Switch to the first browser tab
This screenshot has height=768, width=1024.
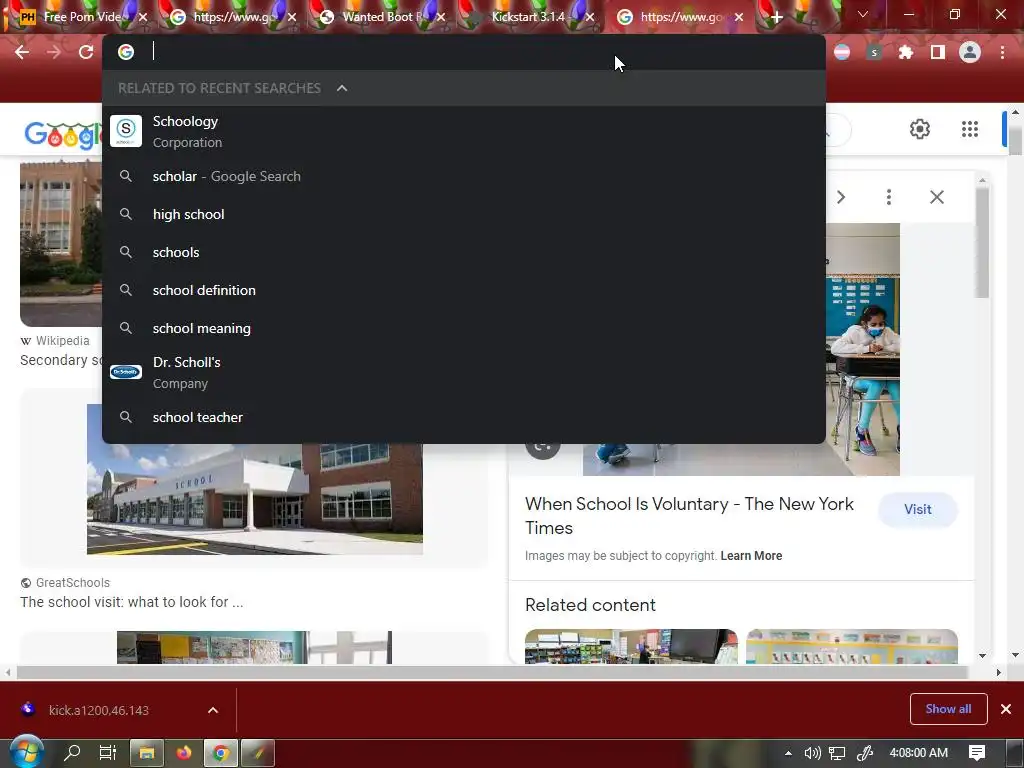80,17
